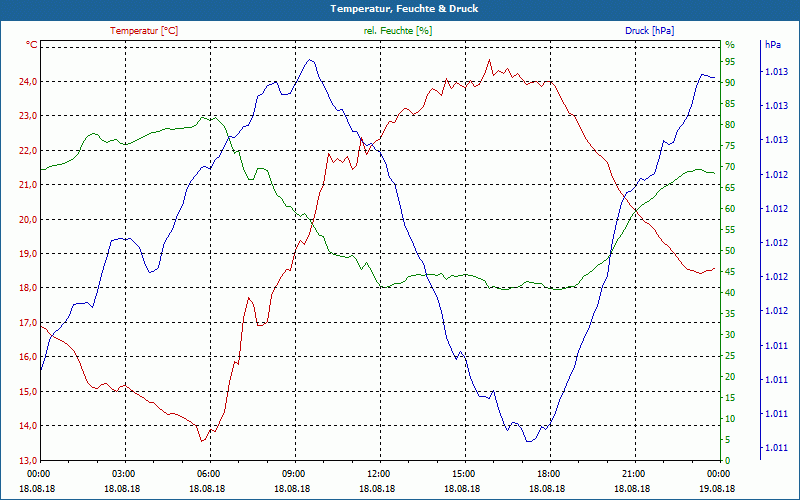This screenshot has height=500, width=800.
Task: Select the red "Temperatur [°C]" legend label
Action: point(144,31)
